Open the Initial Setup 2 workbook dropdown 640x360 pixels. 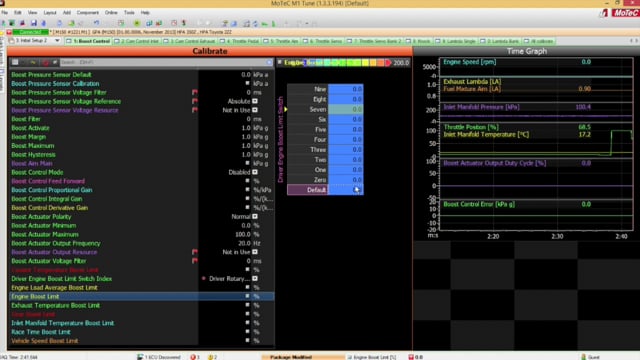click(x=57, y=41)
